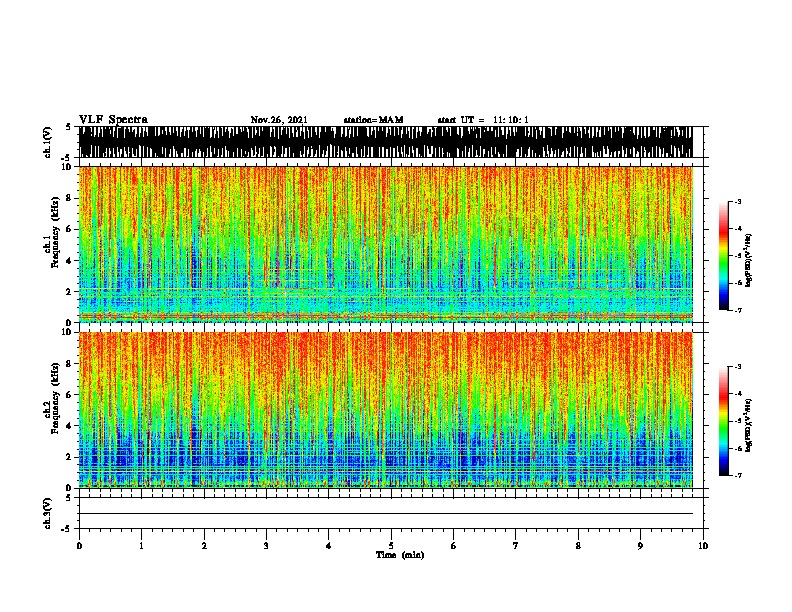Click the ch.1 color scale bar

point(724,256)
